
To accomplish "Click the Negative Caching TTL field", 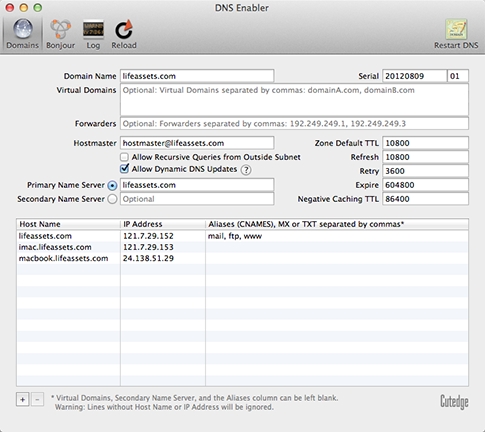I will coord(425,199).
